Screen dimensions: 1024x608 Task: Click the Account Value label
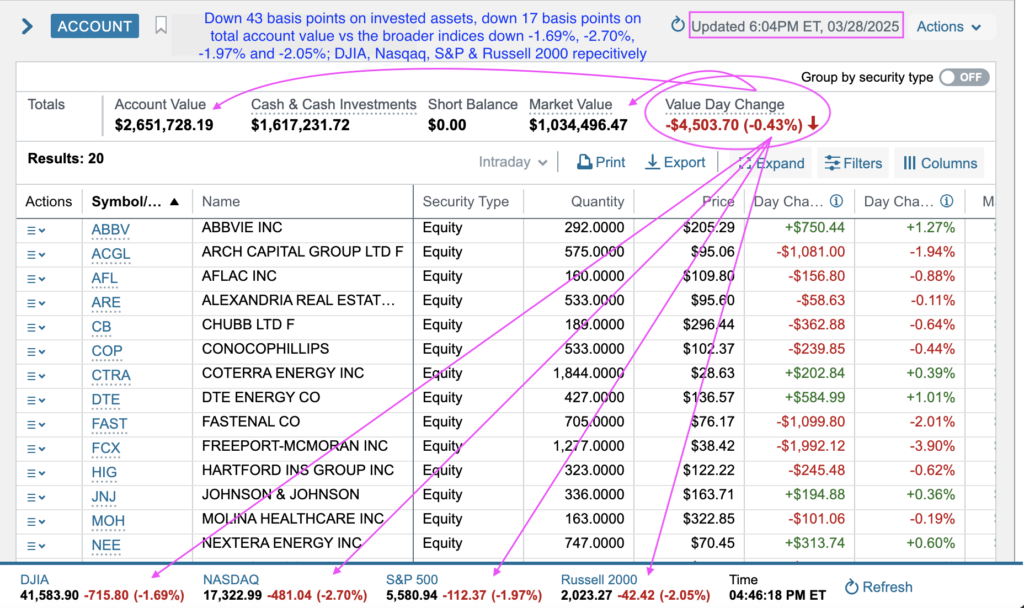point(160,104)
